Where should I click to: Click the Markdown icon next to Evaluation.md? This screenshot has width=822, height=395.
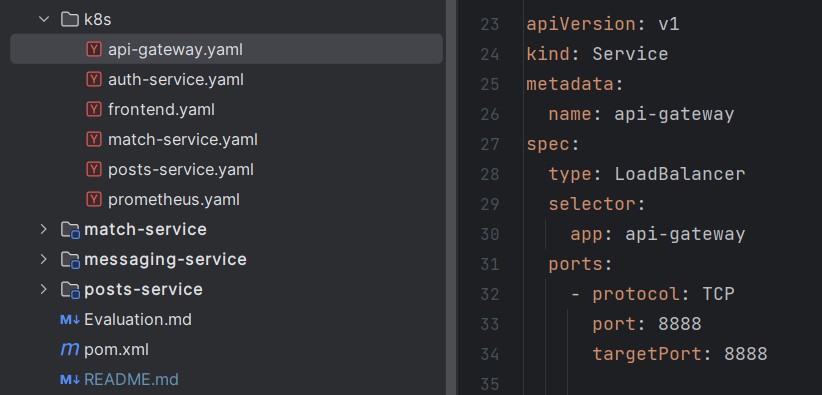pos(70,319)
